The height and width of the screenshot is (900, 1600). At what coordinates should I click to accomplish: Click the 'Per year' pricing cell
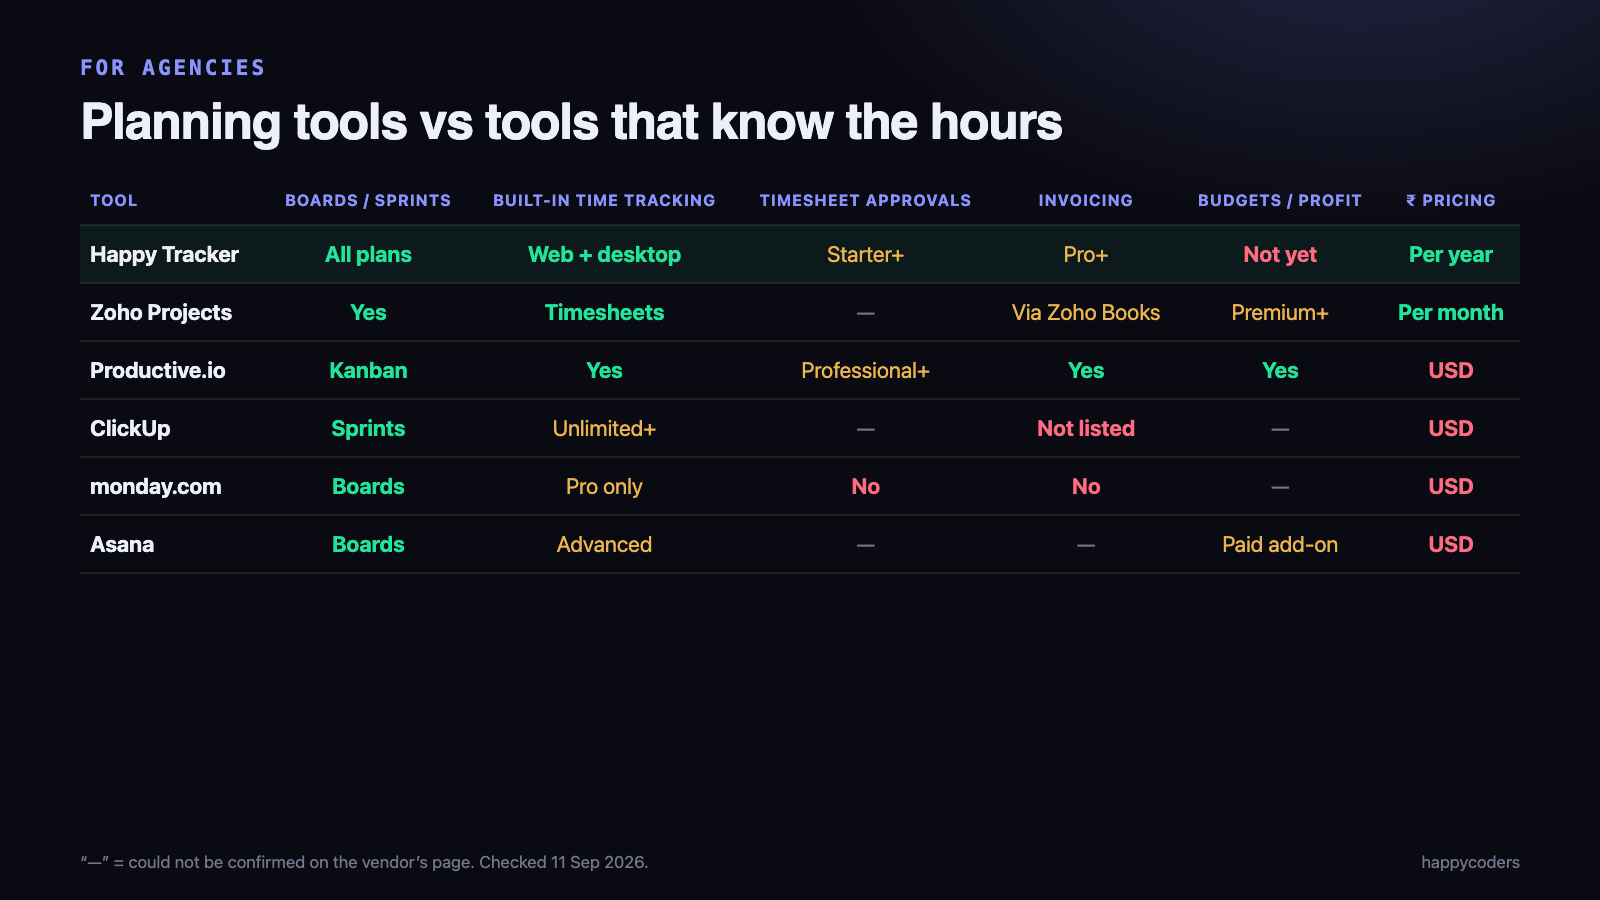point(1451,255)
